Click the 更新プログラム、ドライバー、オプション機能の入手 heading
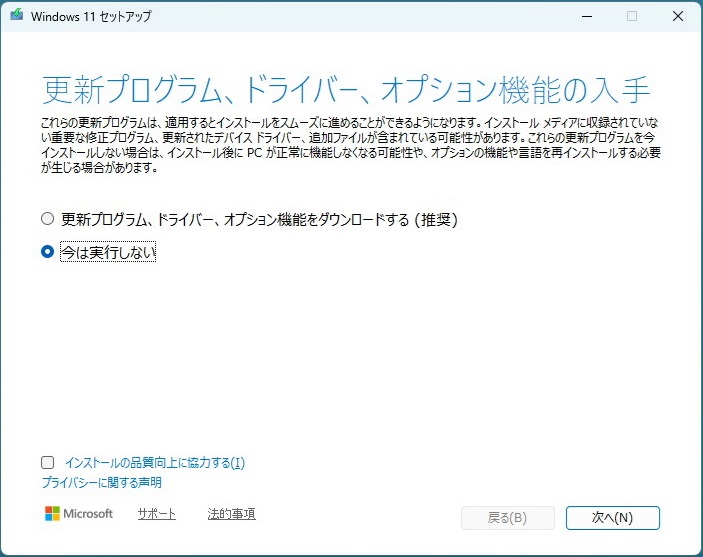Image resolution: width=703 pixels, height=557 pixels. tap(347, 90)
